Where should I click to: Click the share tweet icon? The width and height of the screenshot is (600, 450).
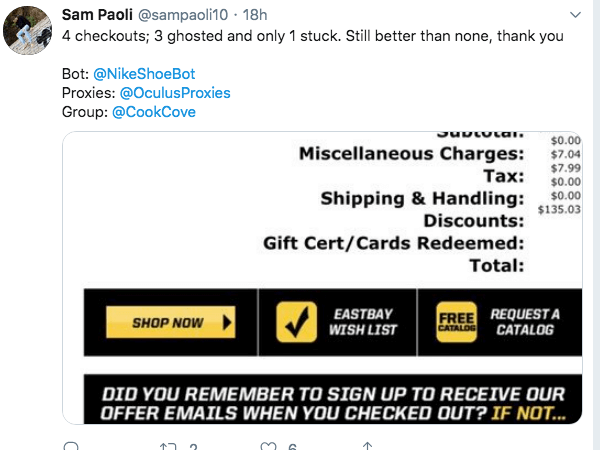[367, 446]
